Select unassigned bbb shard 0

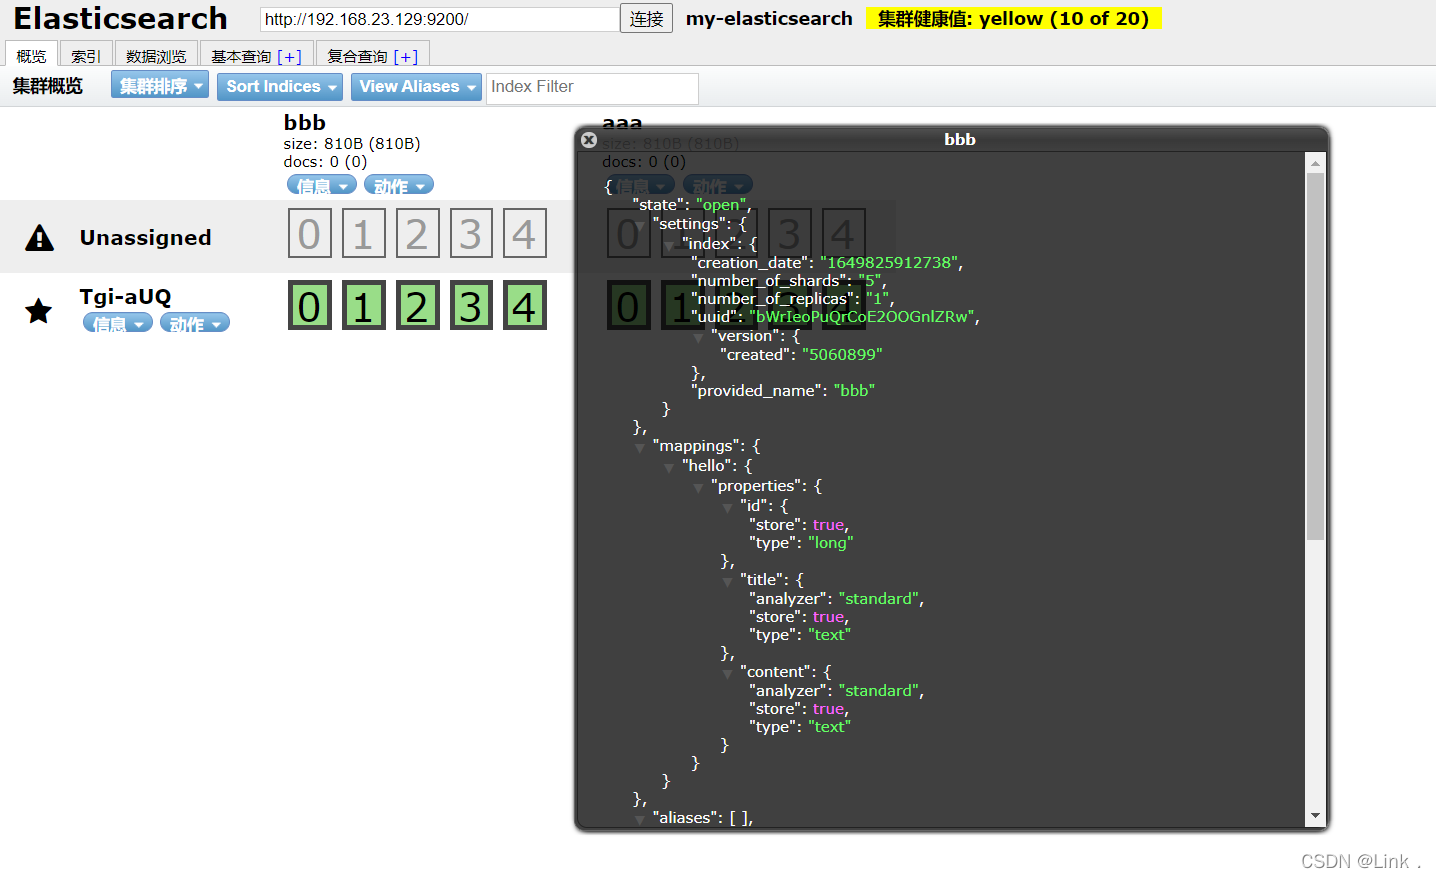pyautogui.click(x=309, y=234)
